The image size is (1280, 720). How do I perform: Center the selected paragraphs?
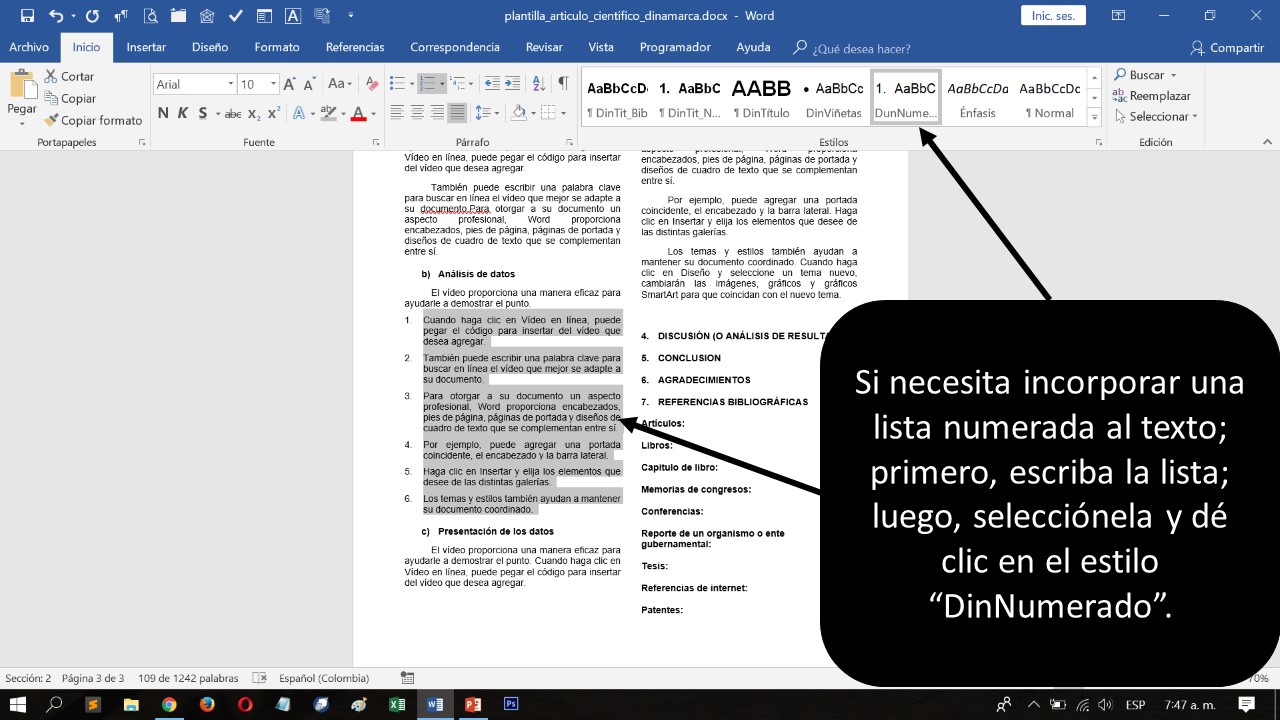coord(417,113)
